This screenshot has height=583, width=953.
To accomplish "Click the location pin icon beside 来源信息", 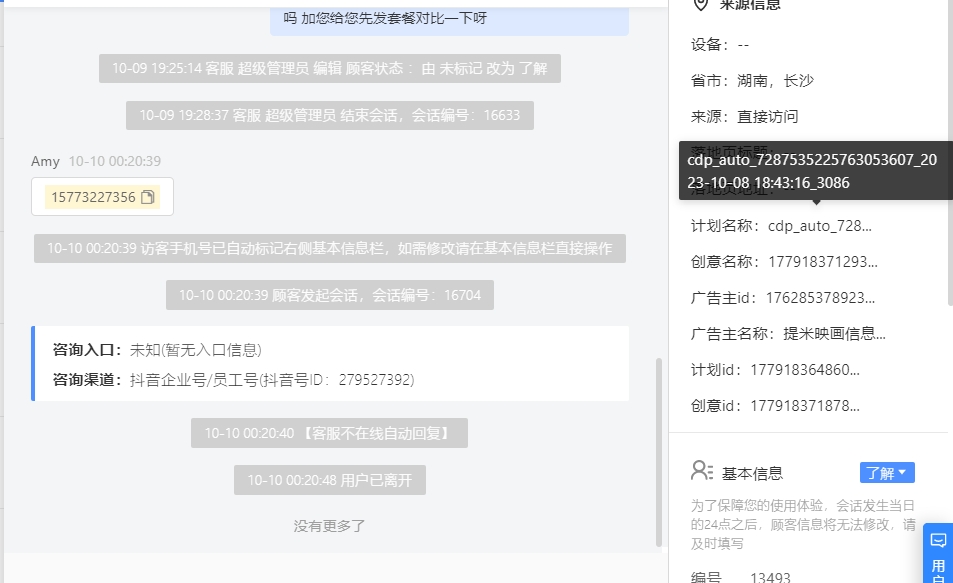I will coord(701,4).
